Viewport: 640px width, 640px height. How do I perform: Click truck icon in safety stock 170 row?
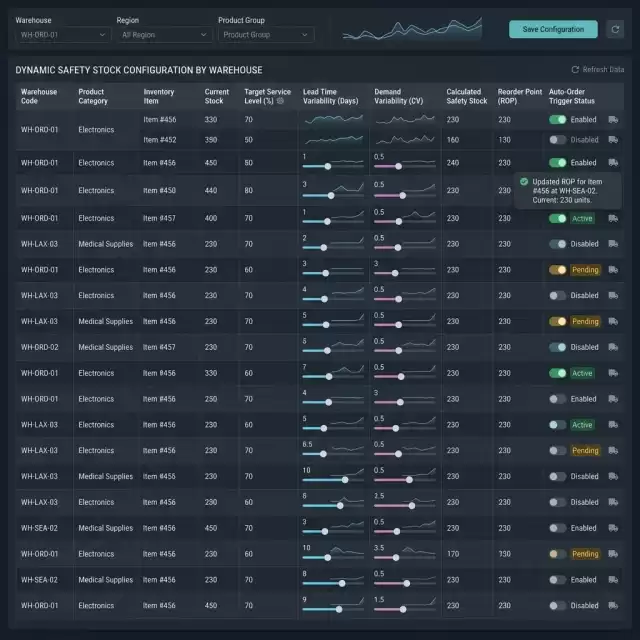[613, 553]
